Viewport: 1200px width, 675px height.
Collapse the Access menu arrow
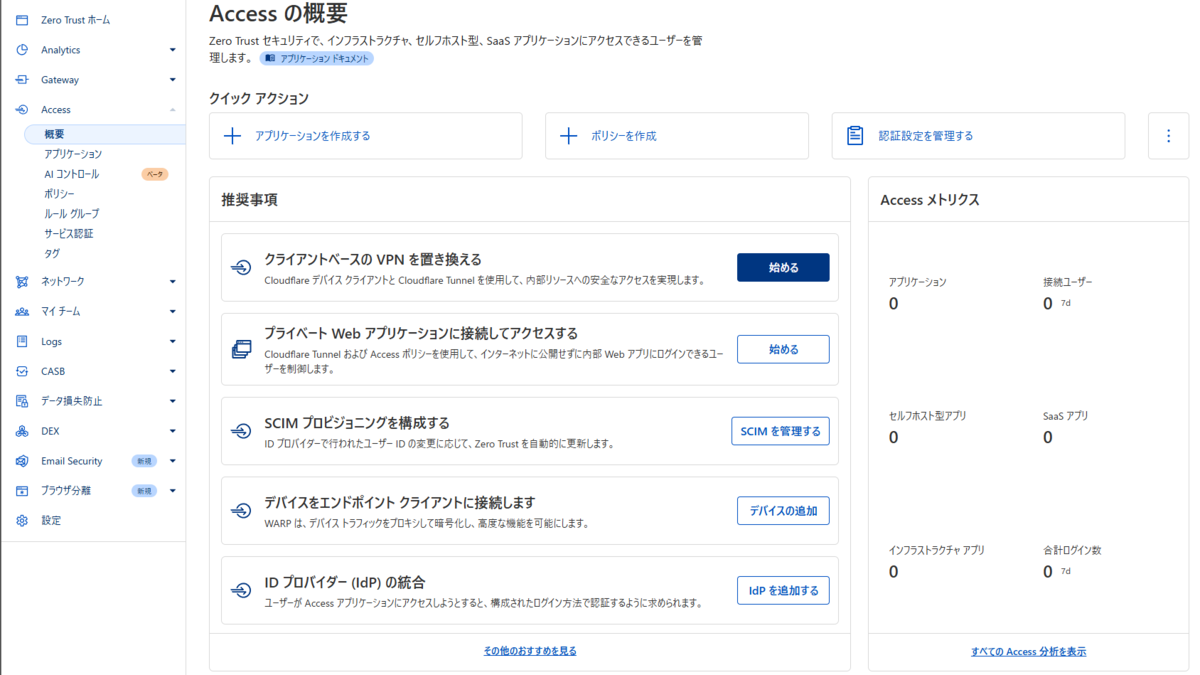173,110
